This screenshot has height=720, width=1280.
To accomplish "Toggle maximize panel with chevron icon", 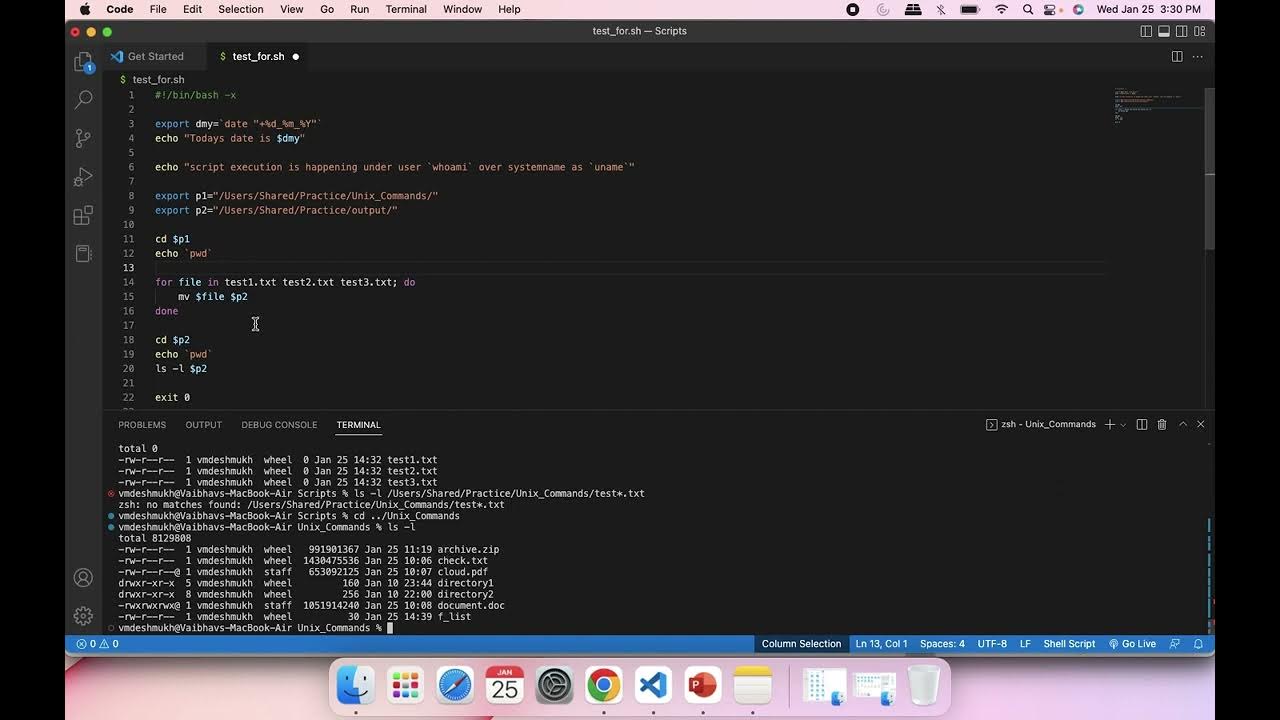I will point(1183,424).
